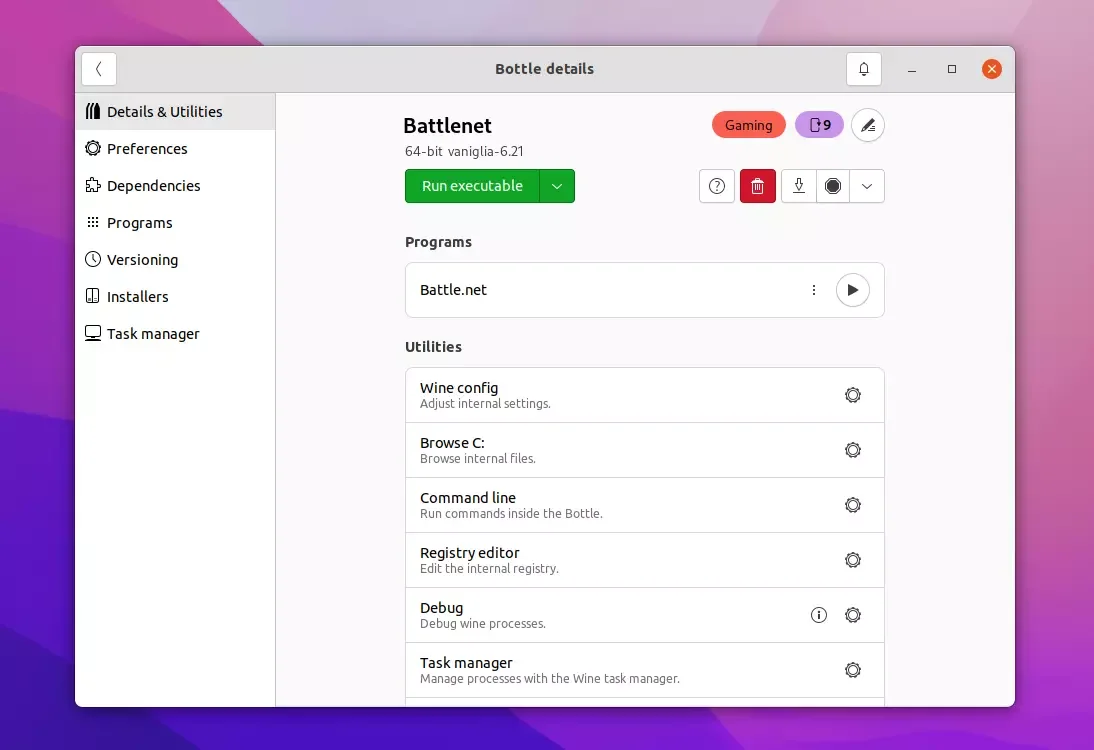
Task: Open Dependencies in the sidebar
Action: point(175,186)
